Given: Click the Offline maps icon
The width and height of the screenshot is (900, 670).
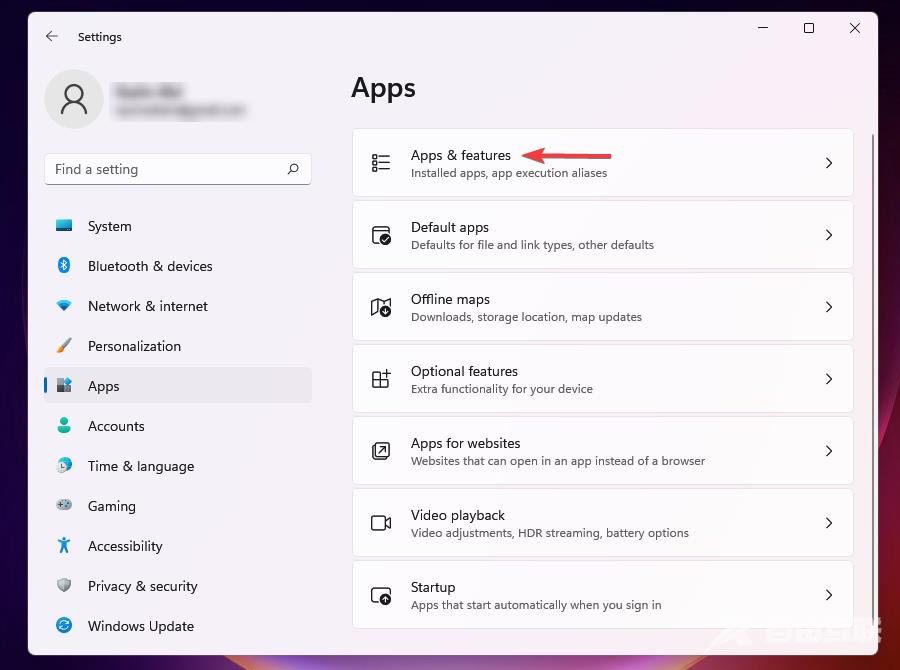Looking at the screenshot, I should pyautogui.click(x=380, y=306).
